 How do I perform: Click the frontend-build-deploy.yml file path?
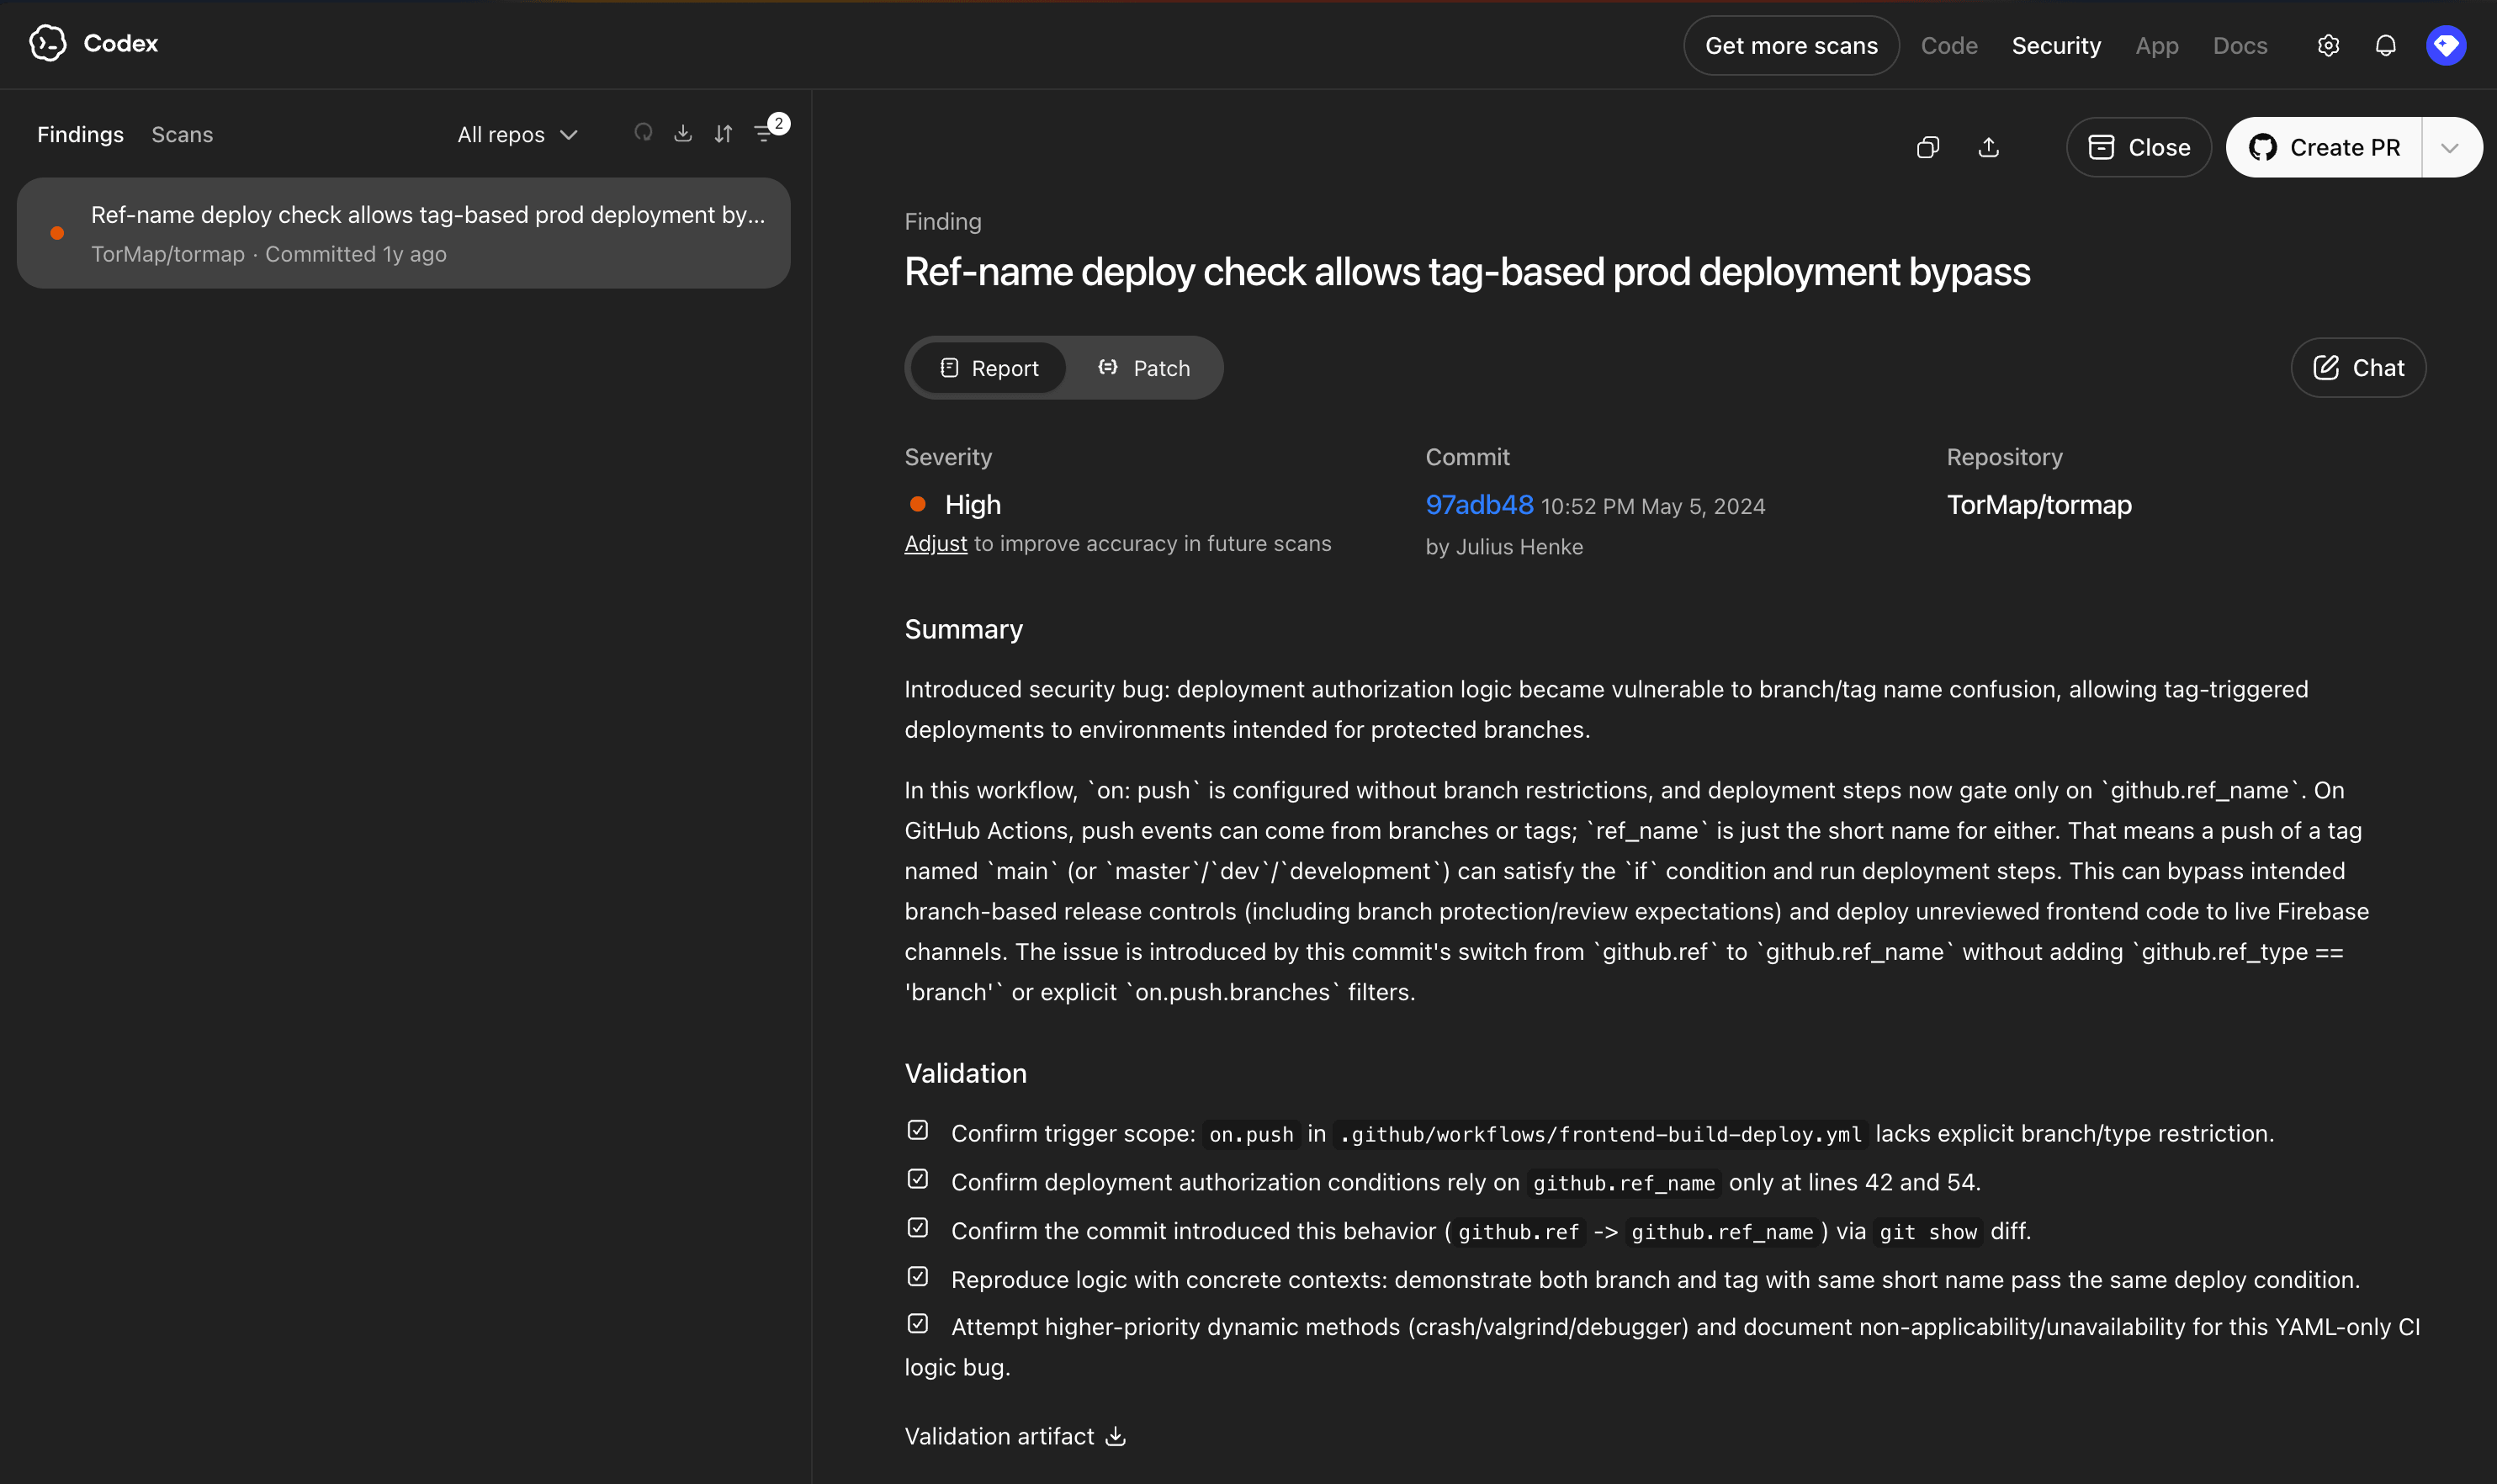(1600, 1134)
